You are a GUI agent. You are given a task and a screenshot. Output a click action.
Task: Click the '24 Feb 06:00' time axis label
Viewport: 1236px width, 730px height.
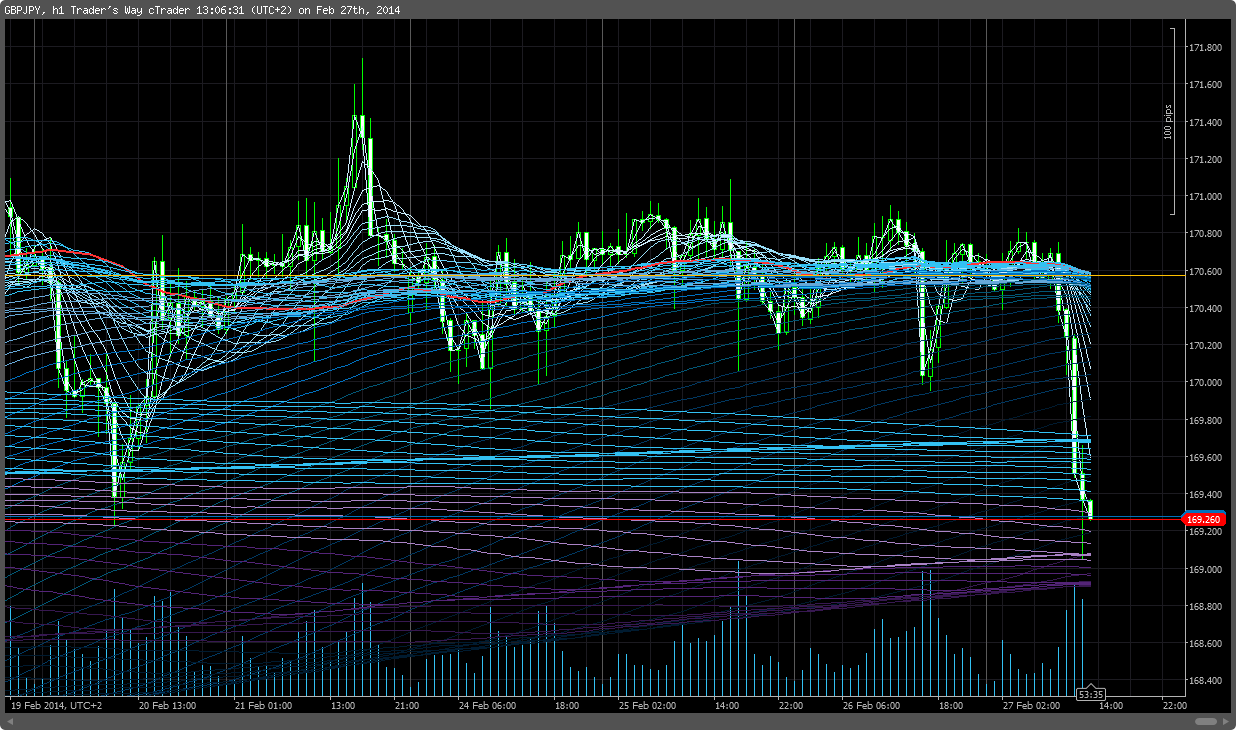[x=487, y=706]
